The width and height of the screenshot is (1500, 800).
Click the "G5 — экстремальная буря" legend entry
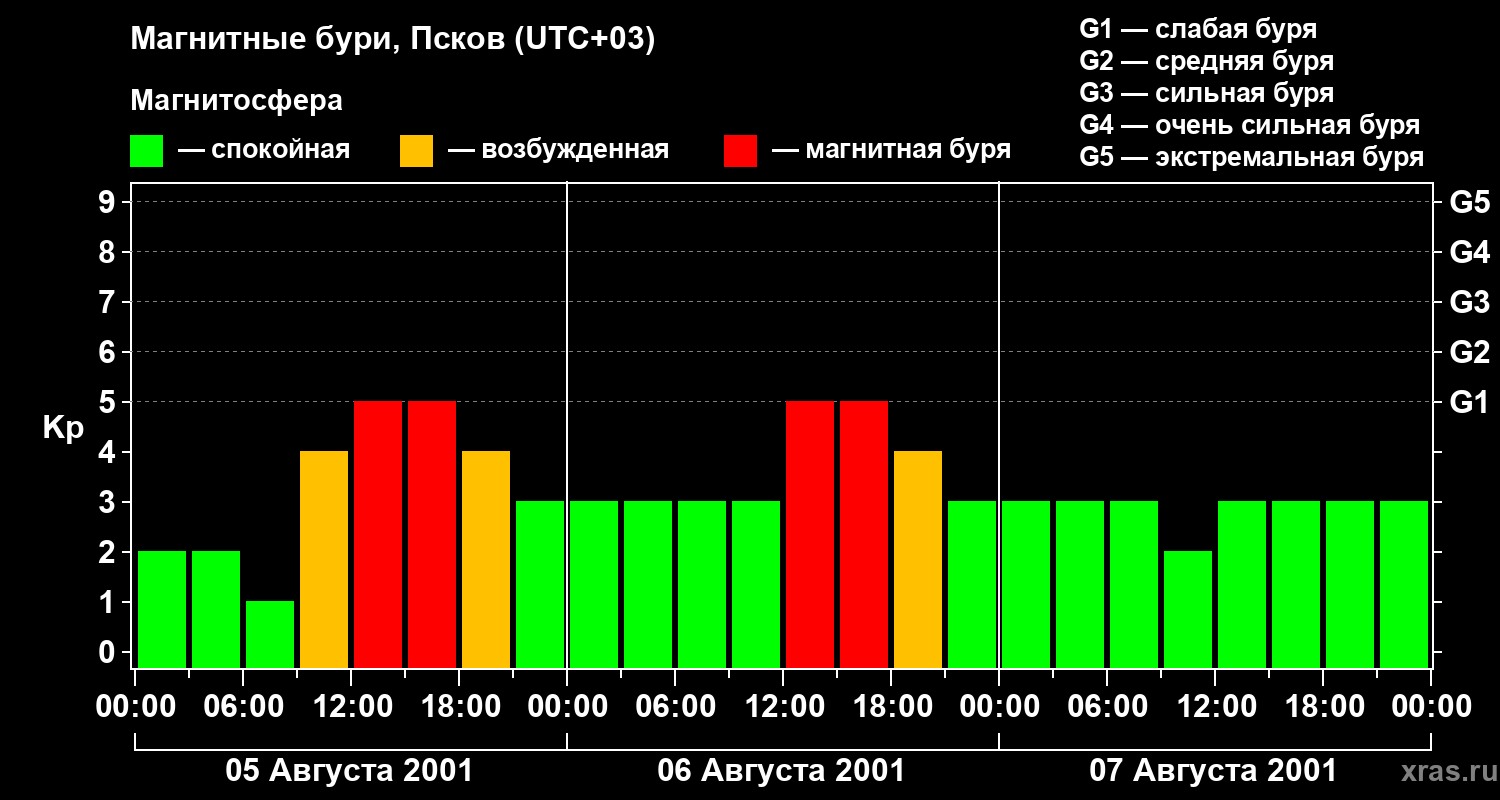coord(1251,157)
